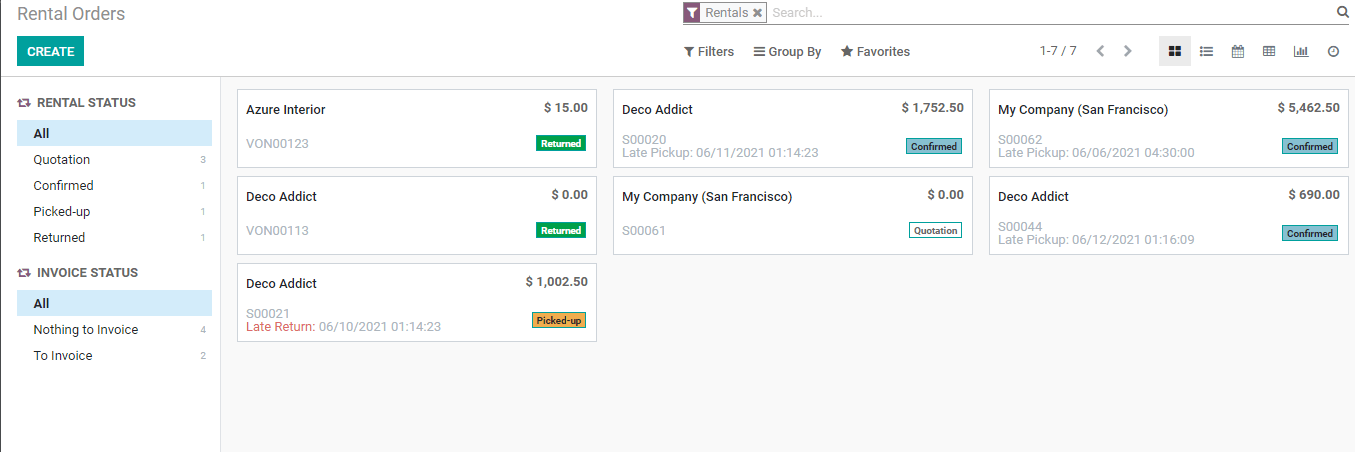Open the Favorites dropdown
The height and width of the screenshot is (452, 1355).
click(x=875, y=52)
